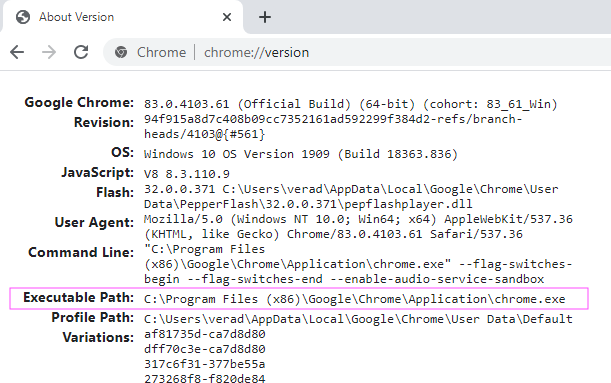Click the Executable Path value chrome.exe
The width and height of the screenshot is (611, 383).
coord(355,299)
